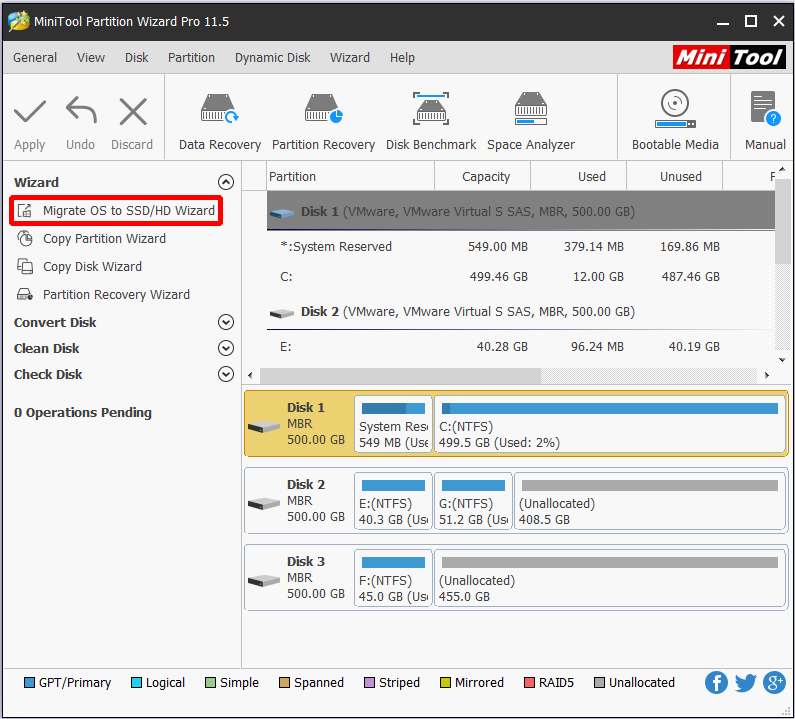This screenshot has height=719, width=795.
Task: Sort by the Used column header
Action: pyautogui.click(x=579, y=176)
